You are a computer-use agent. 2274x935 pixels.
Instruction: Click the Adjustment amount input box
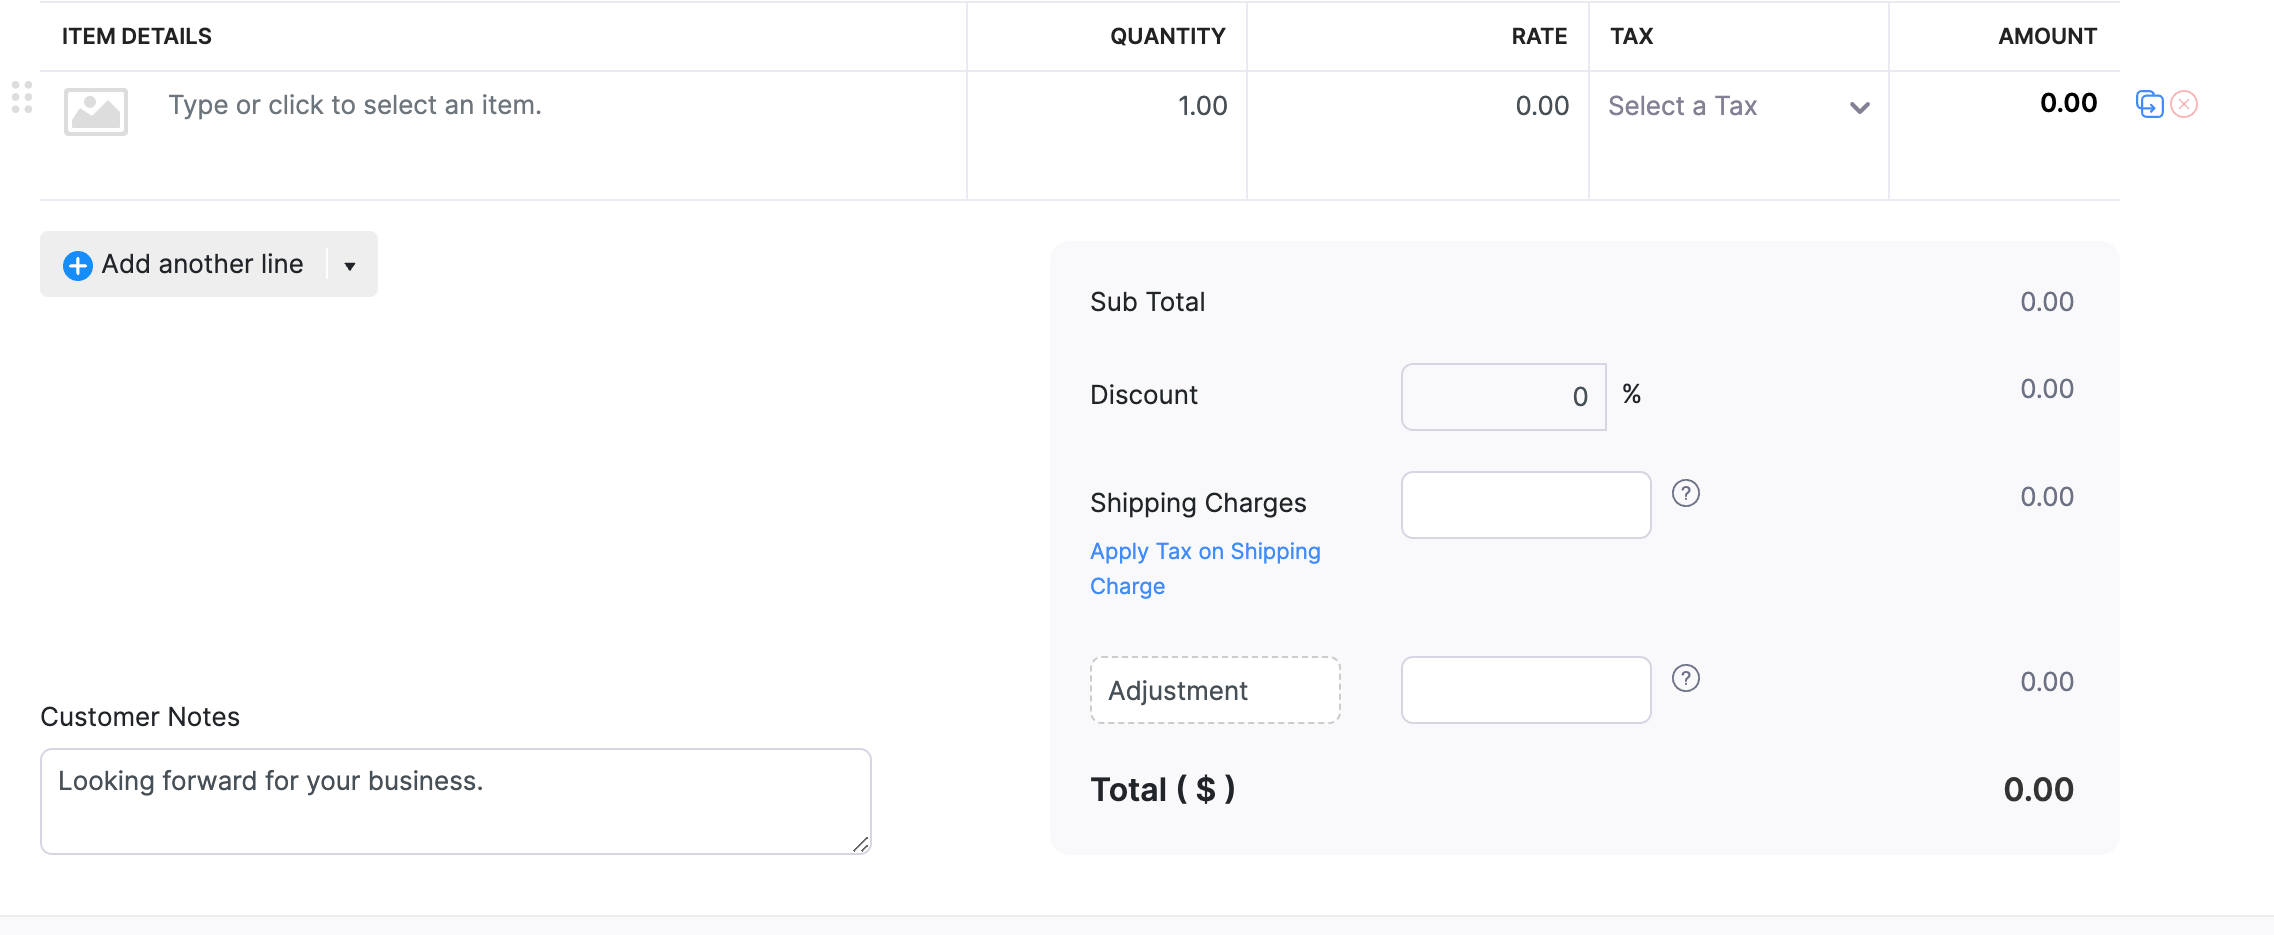[1525, 690]
